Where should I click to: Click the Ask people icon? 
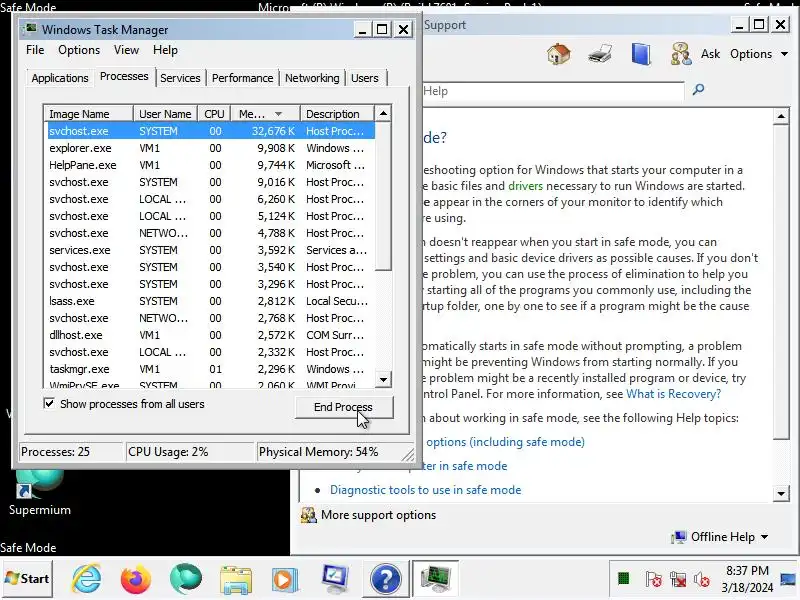pyautogui.click(x=681, y=54)
